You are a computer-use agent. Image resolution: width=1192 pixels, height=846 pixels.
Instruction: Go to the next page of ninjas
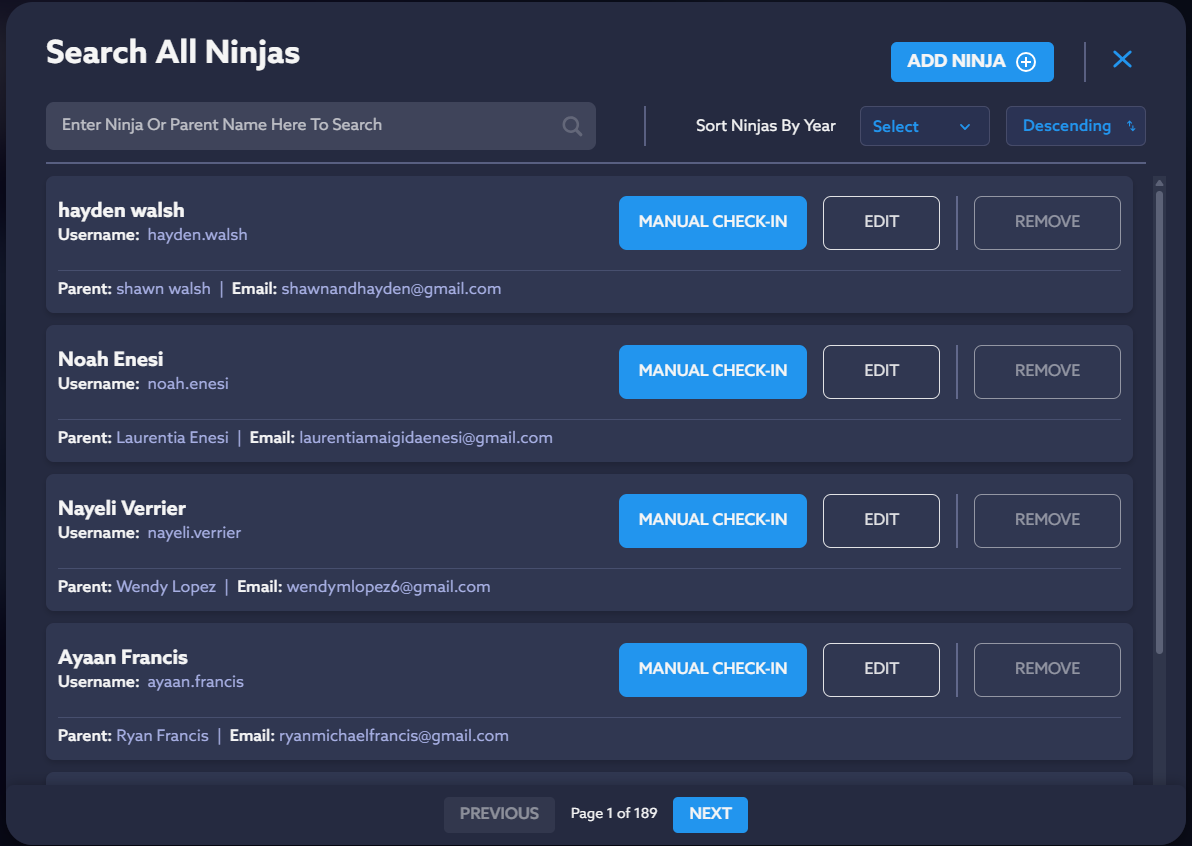(710, 814)
